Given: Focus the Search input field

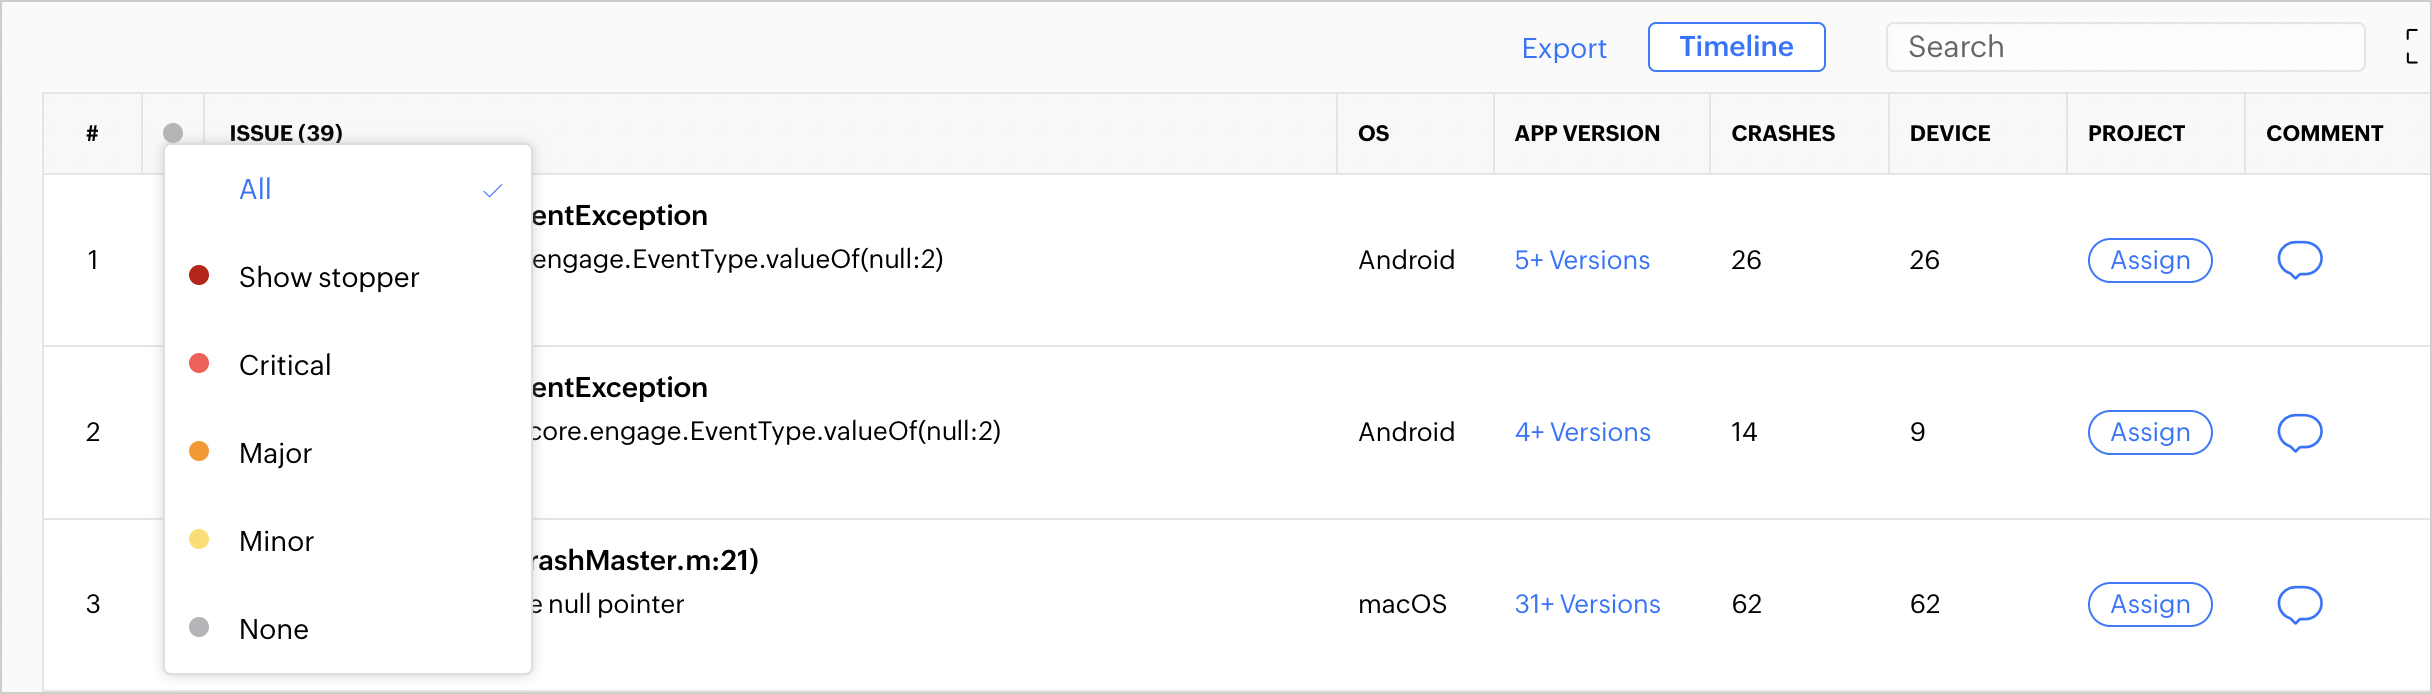Looking at the screenshot, I should click(x=2125, y=47).
